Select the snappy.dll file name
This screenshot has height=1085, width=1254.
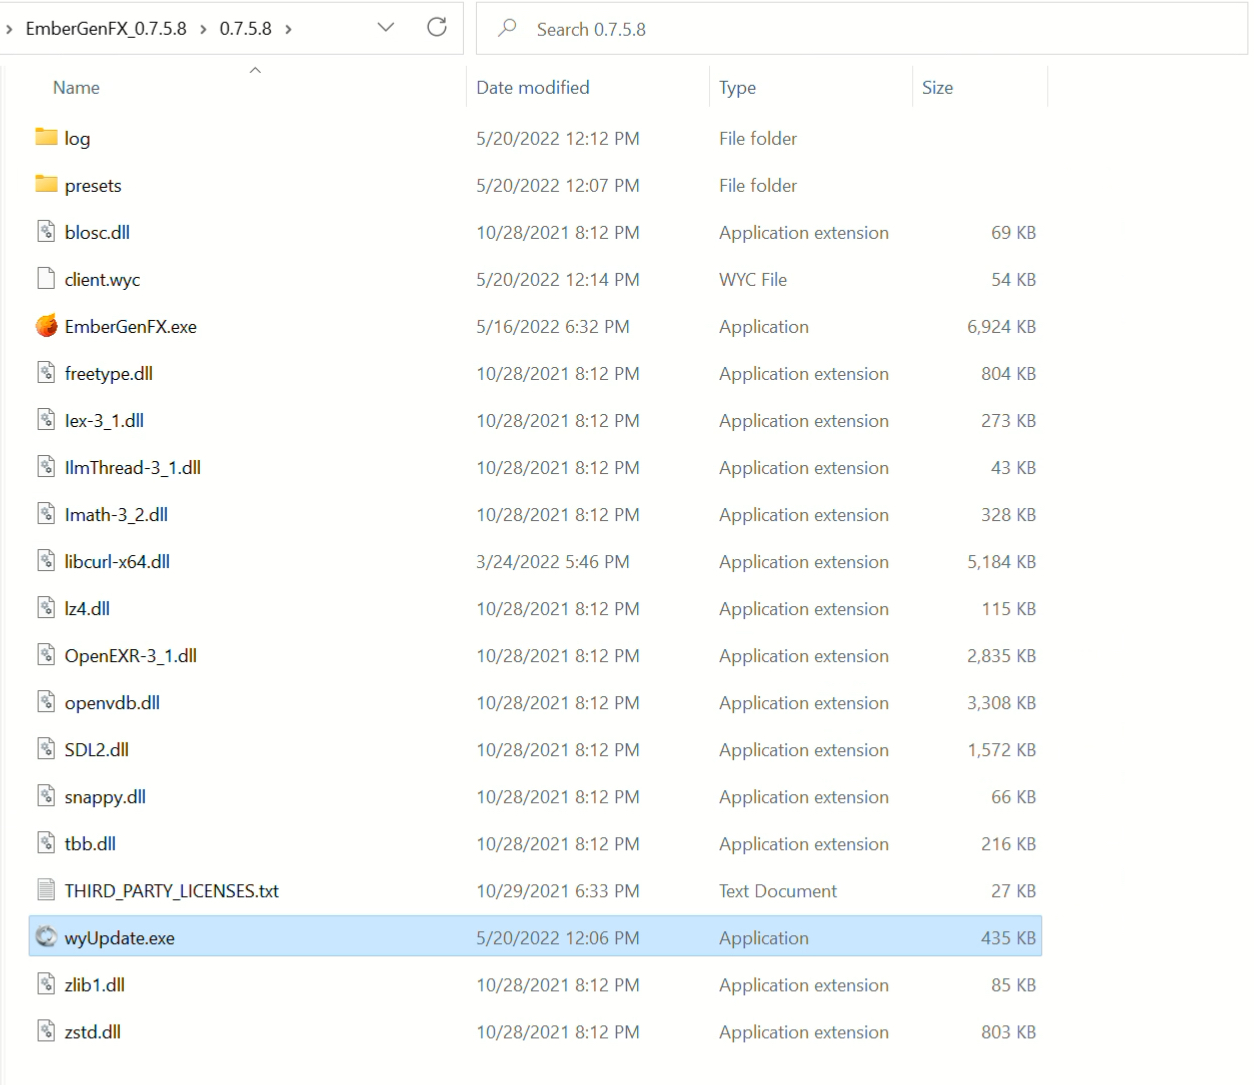coord(105,797)
